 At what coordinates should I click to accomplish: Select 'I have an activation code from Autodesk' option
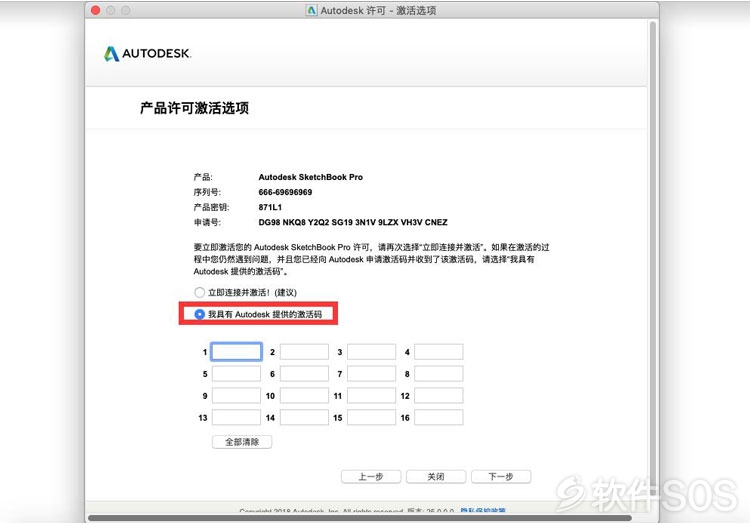coord(199,314)
